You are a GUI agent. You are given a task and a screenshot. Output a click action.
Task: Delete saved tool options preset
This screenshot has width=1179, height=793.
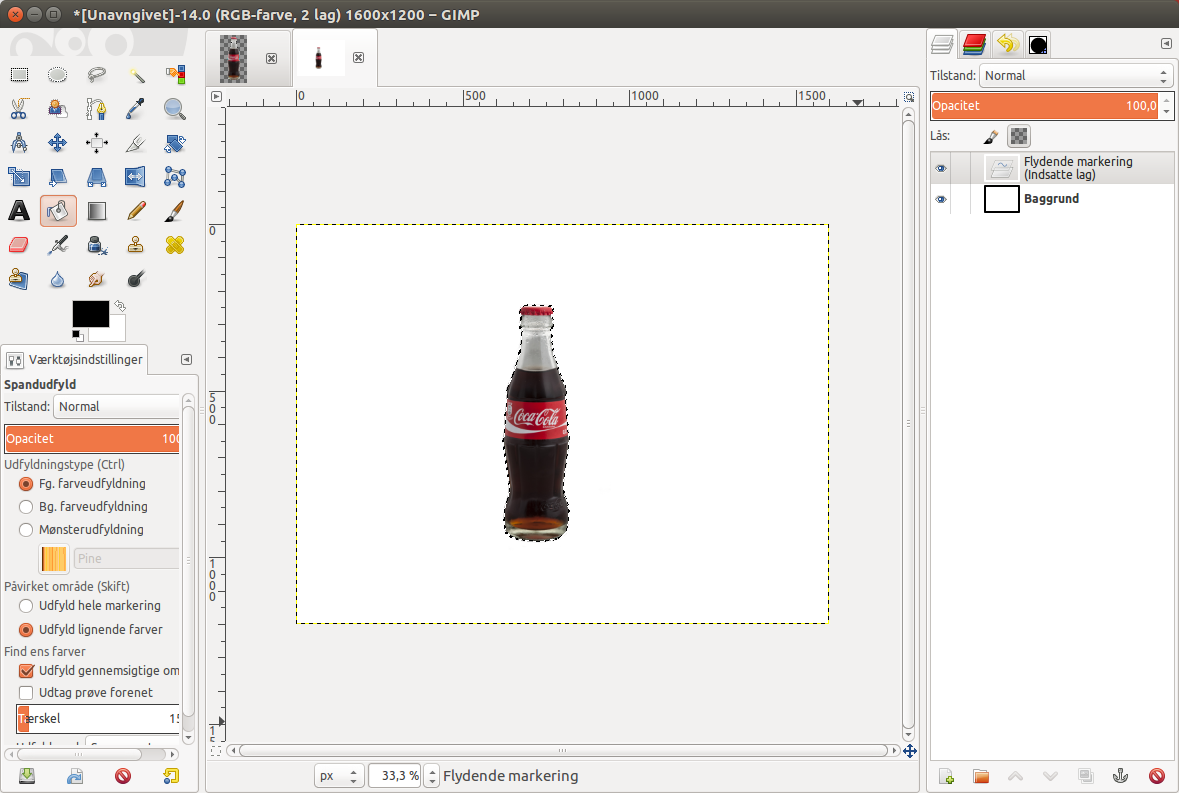tap(123, 776)
